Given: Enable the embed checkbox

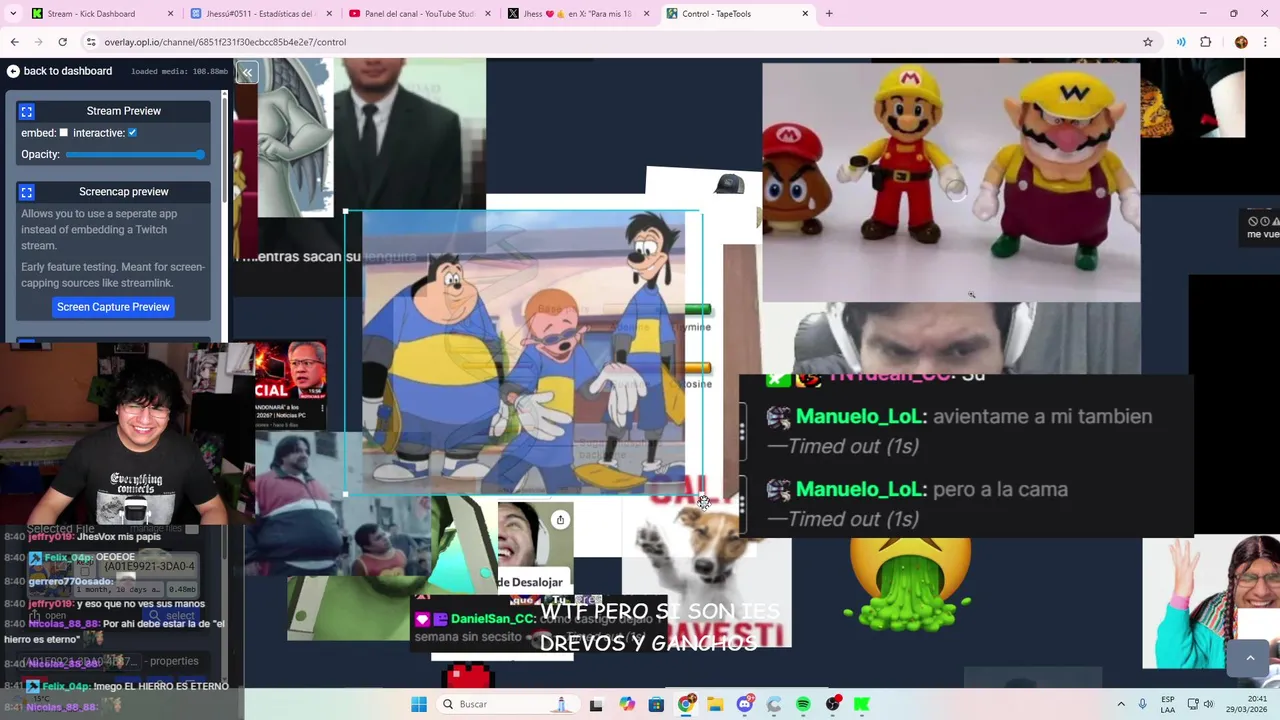Looking at the screenshot, I should (x=64, y=133).
